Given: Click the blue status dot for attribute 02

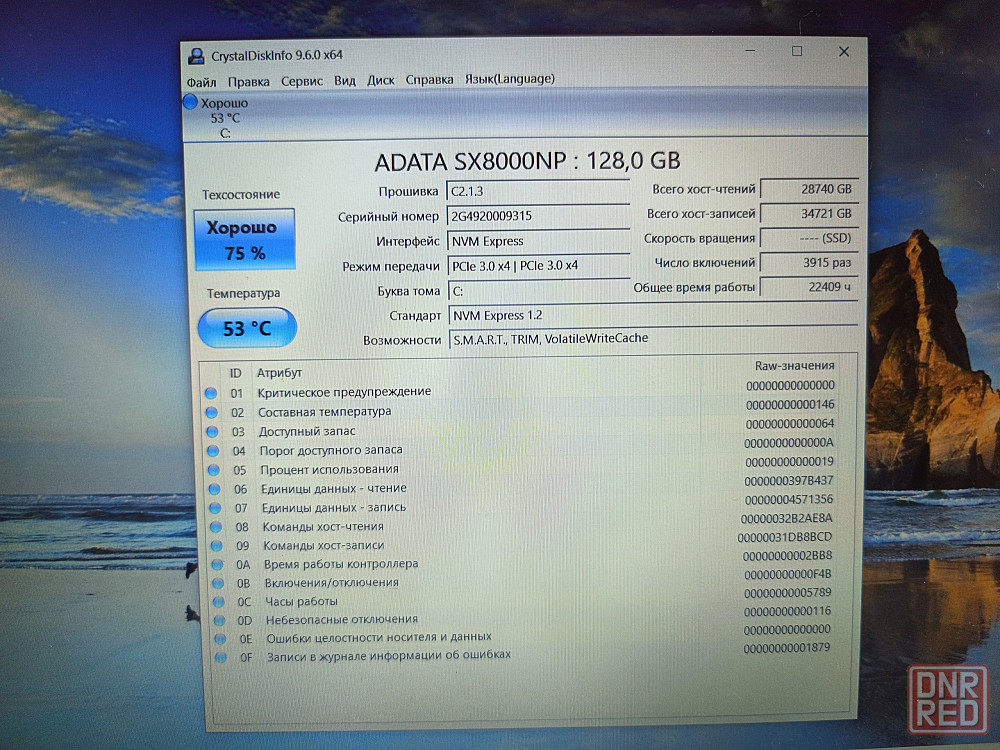Looking at the screenshot, I should click(x=211, y=413).
